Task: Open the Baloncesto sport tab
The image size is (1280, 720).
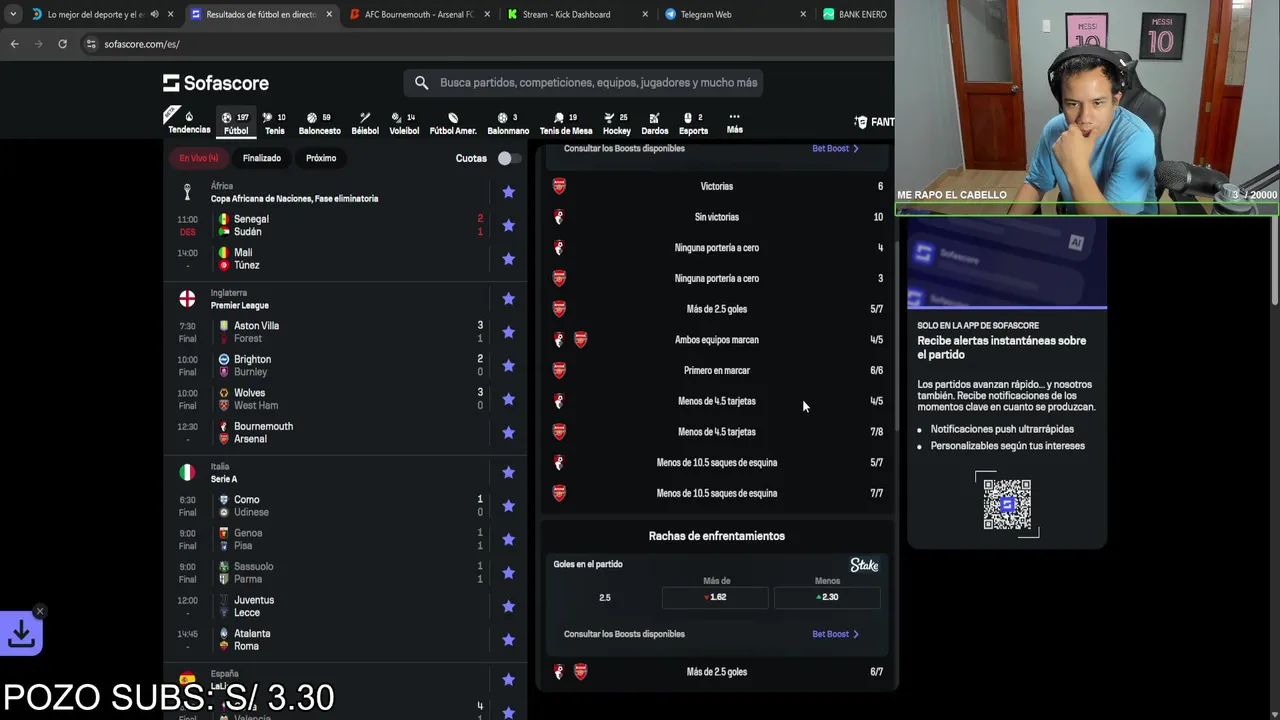Action: (x=319, y=123)
